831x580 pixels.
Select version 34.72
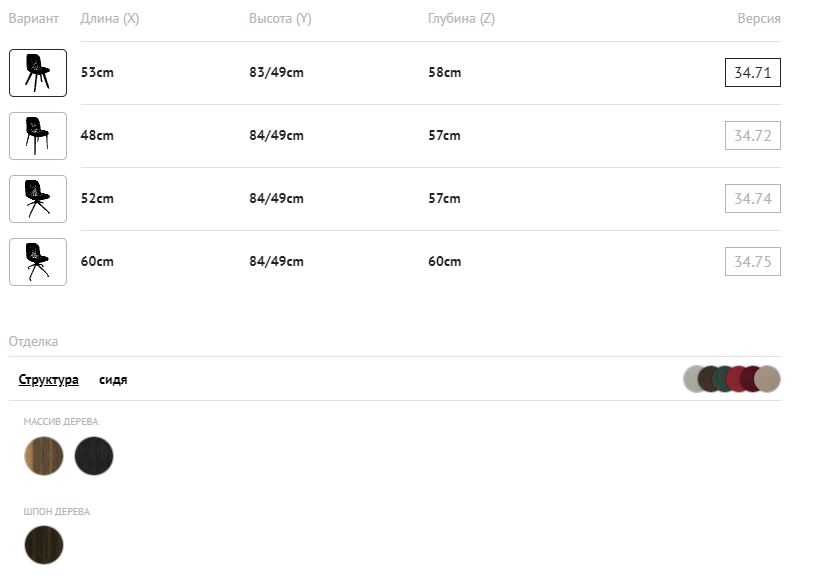[752, 136]
